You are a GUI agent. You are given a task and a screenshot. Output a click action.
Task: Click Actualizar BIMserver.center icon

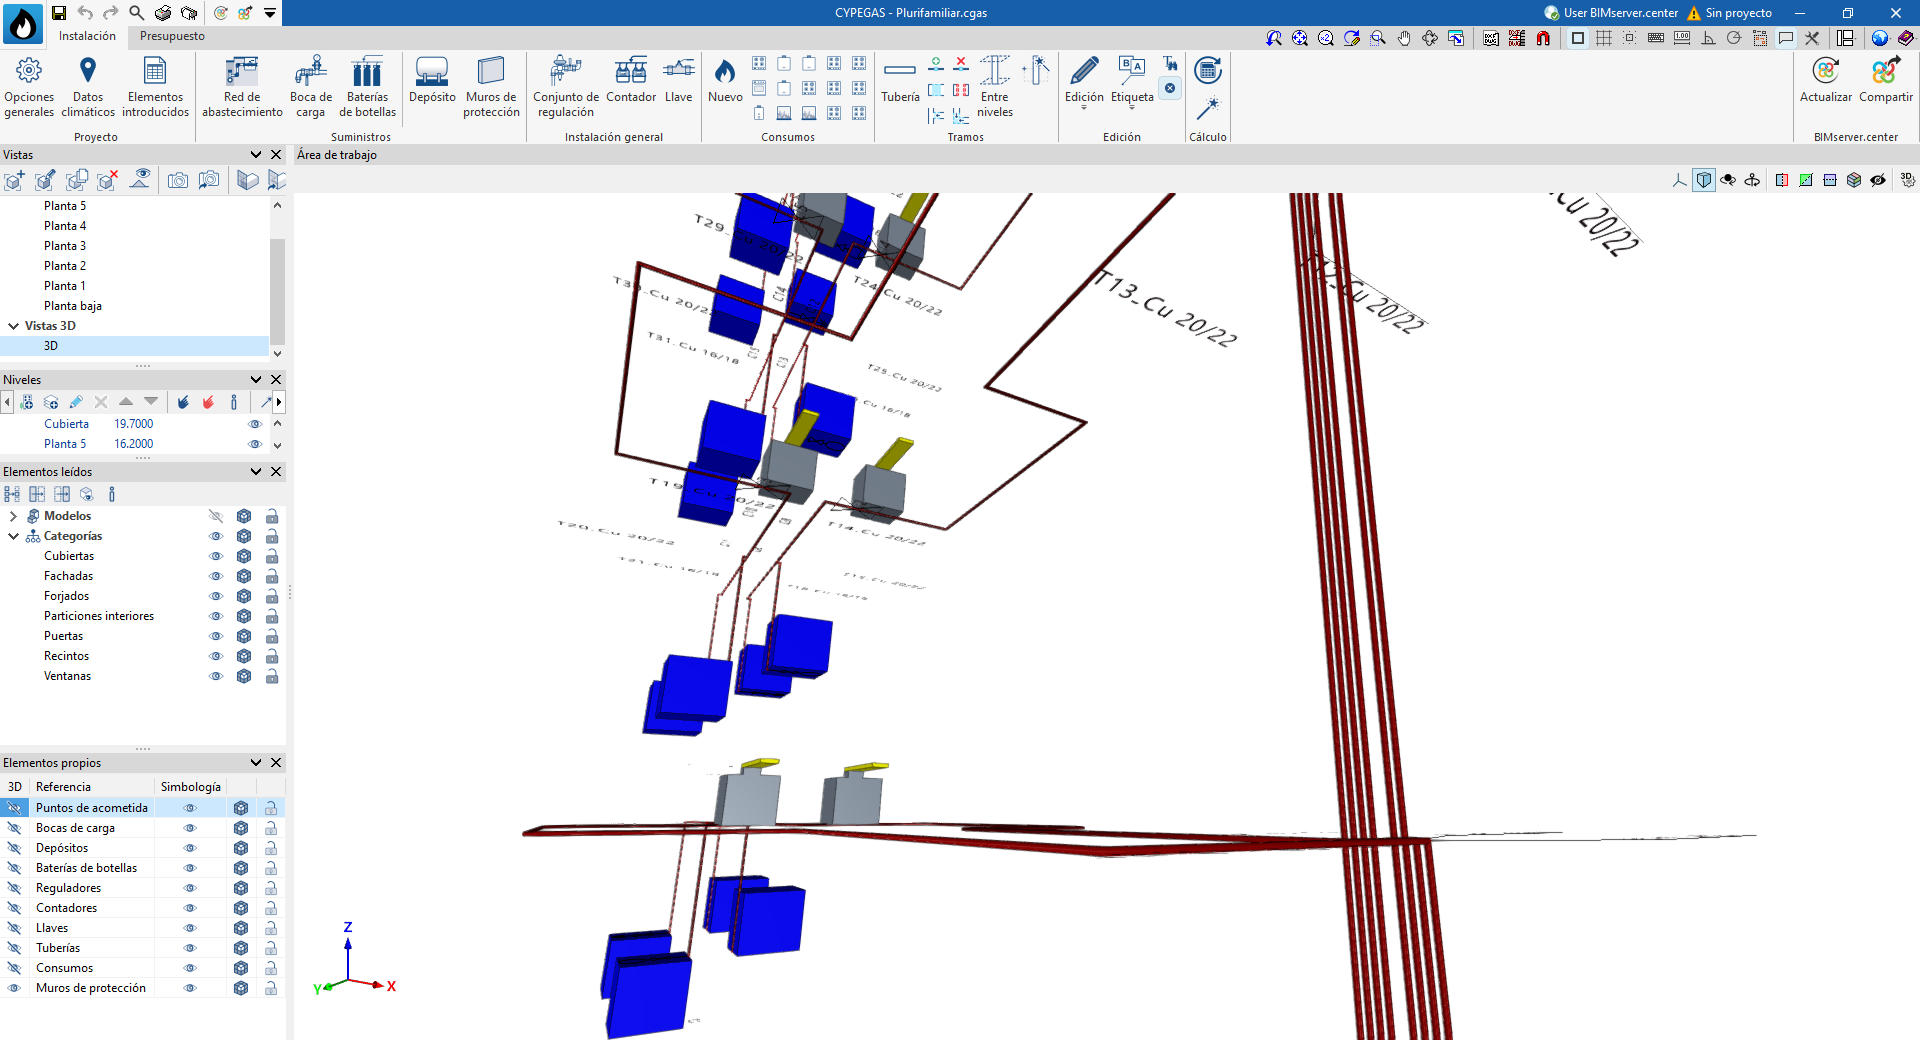1826,80
